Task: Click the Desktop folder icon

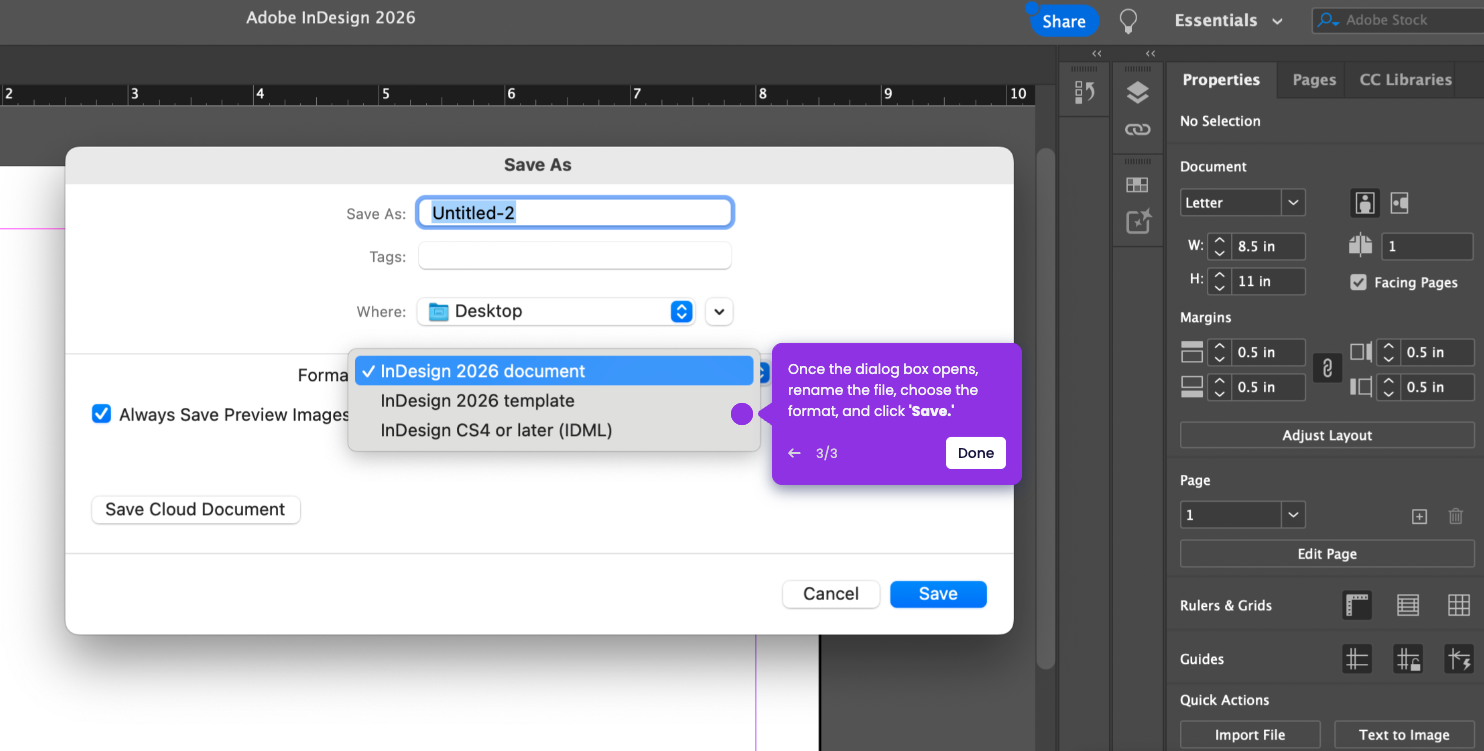Action: (439, 312)
